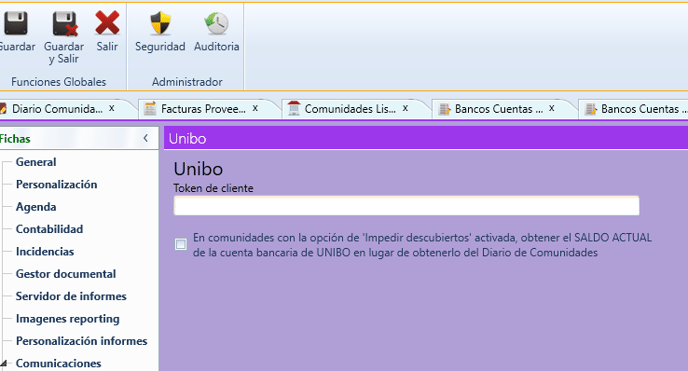Image resolution: width=688 pixels, height=371 pixels.
Task: Close the Comunidades Lis... tab
Action: [405, 108]
